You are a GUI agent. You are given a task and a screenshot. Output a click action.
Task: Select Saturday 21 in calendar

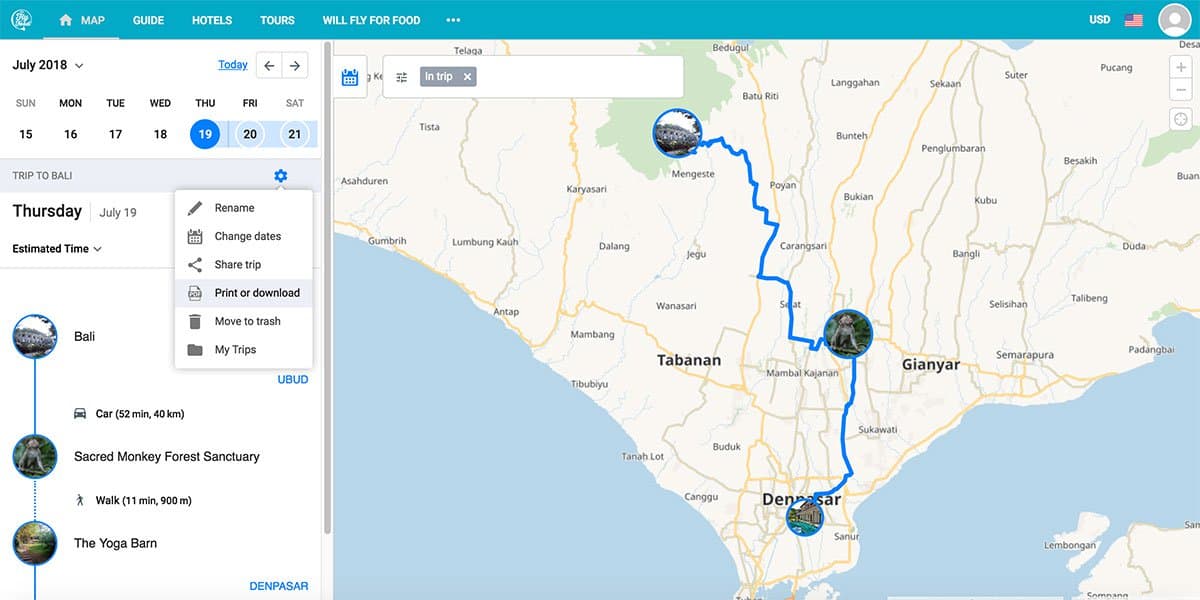coord(295,134)
